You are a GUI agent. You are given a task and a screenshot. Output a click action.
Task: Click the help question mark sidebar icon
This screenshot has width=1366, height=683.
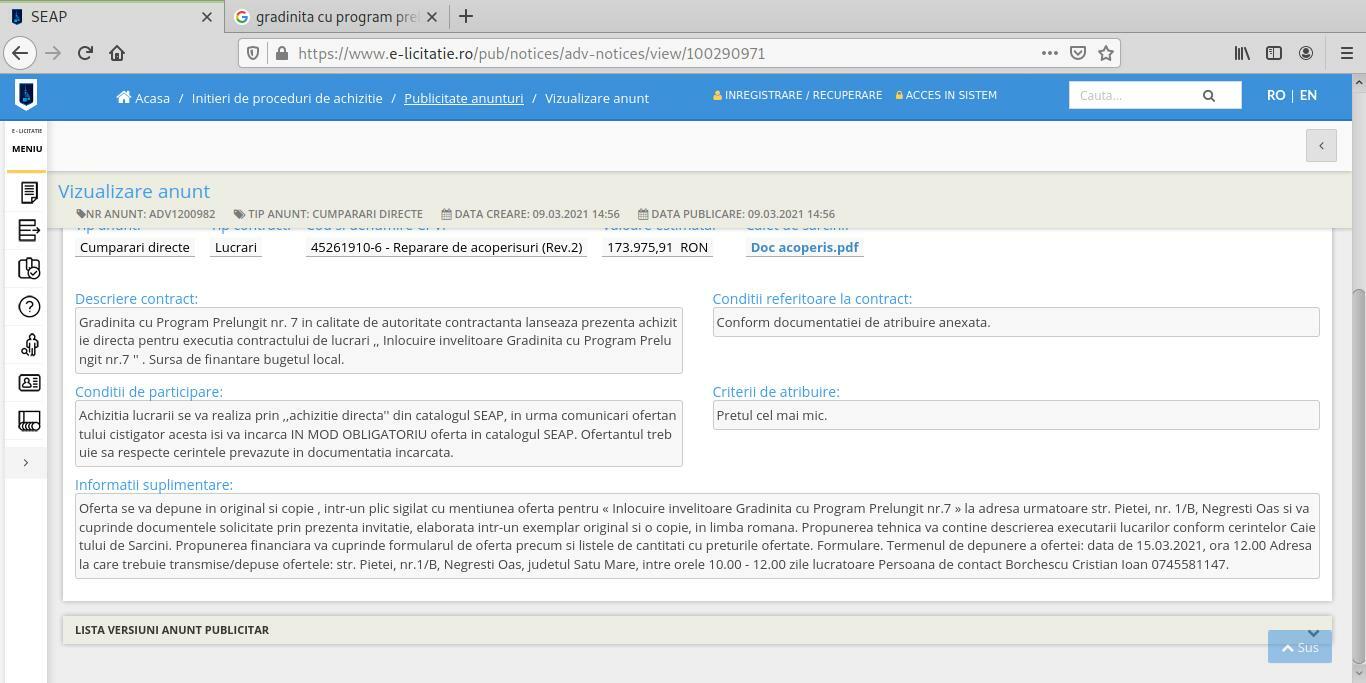(x=29, y=307)
